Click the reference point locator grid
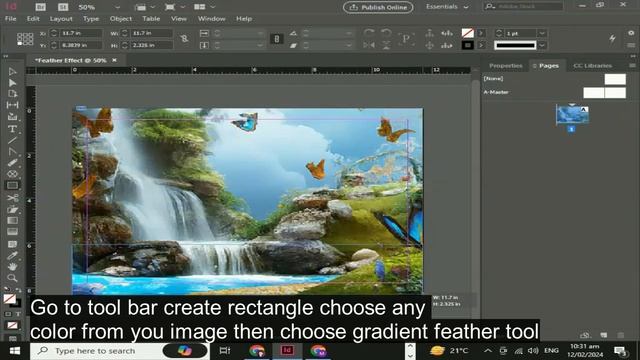 pyautogui.click(x=25, y=39)
